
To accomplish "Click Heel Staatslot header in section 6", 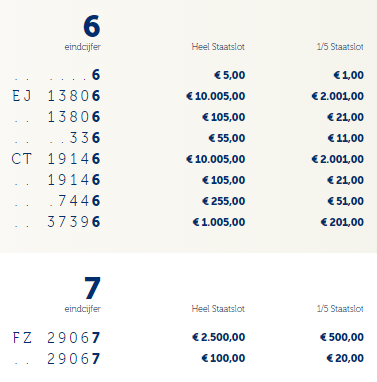I will point(218,47).
